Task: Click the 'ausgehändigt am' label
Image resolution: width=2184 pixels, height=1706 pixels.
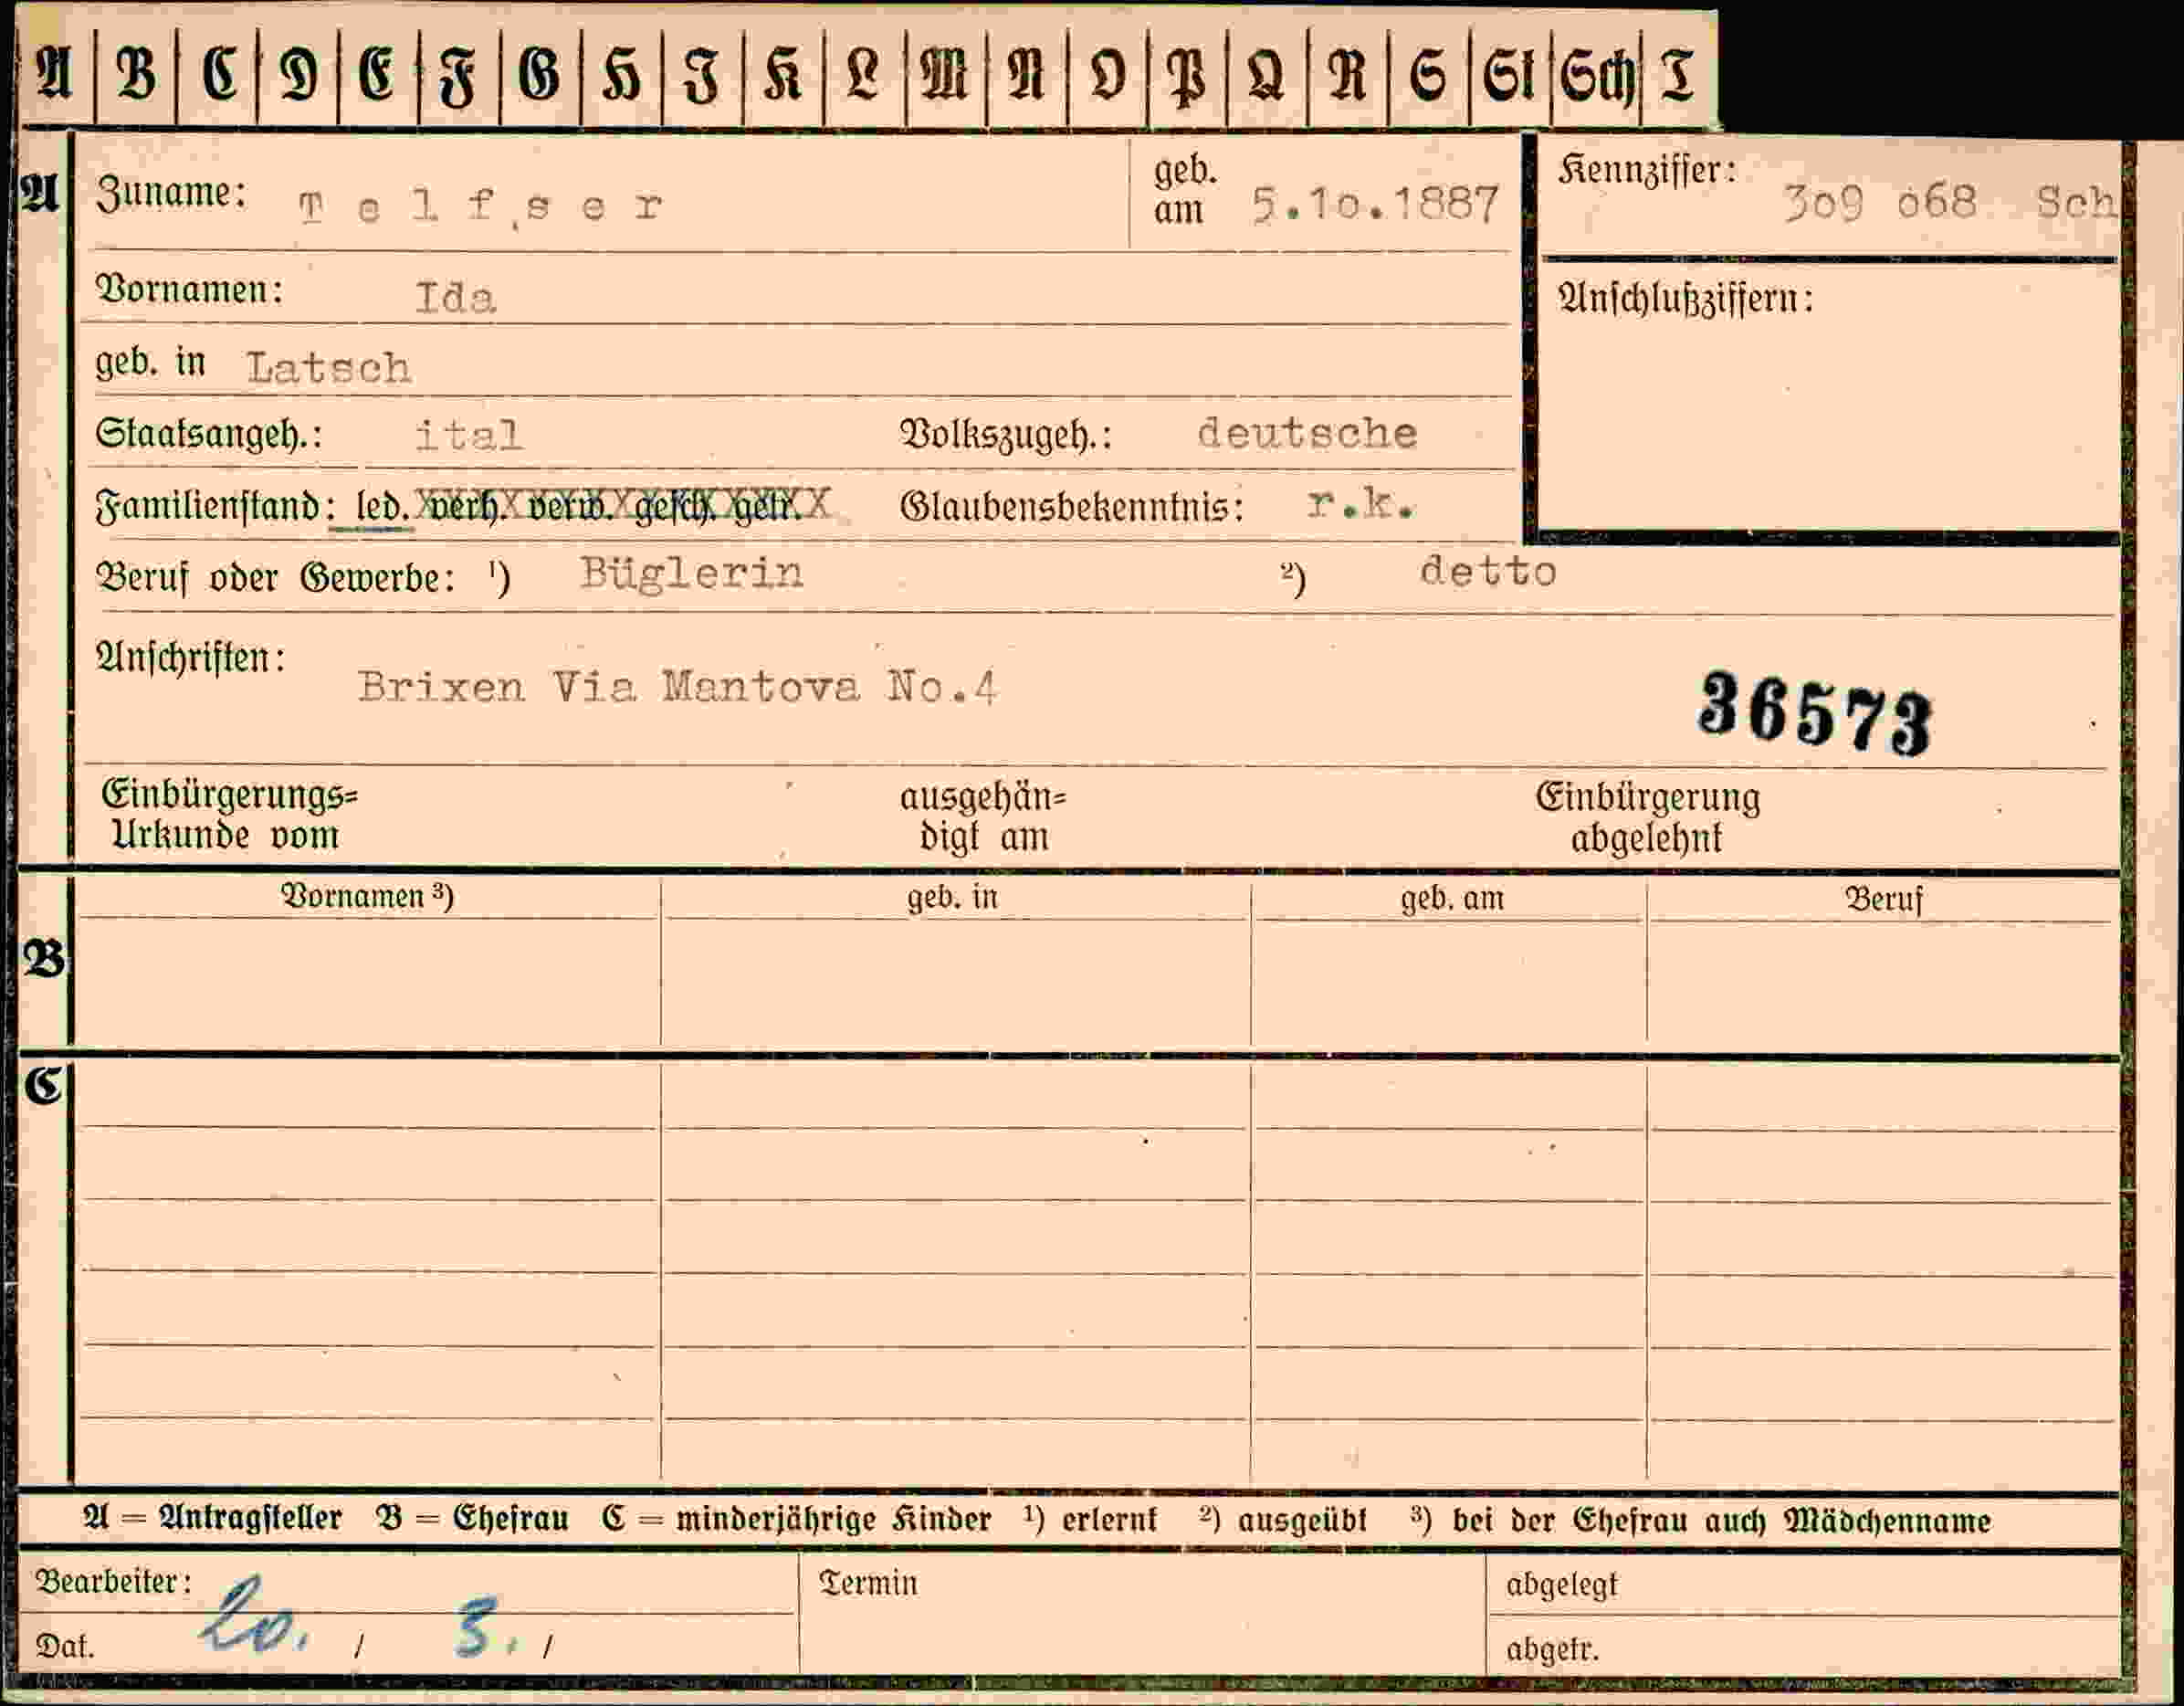Action: coord(983,817)
